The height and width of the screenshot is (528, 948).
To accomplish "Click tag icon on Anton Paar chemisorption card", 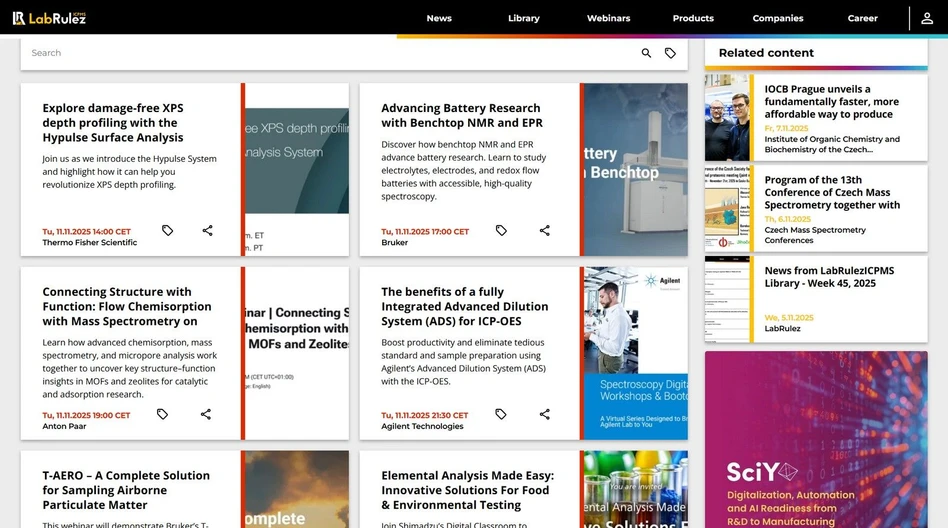I will coord(162,414).
